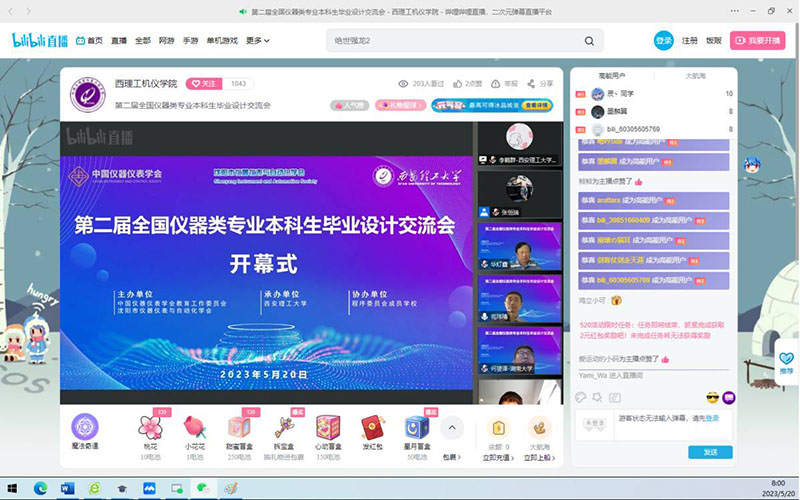This screenshot has width=800, height=500.
Task: Open Microsoft Word from the taskbar
Action: (67, 488)
